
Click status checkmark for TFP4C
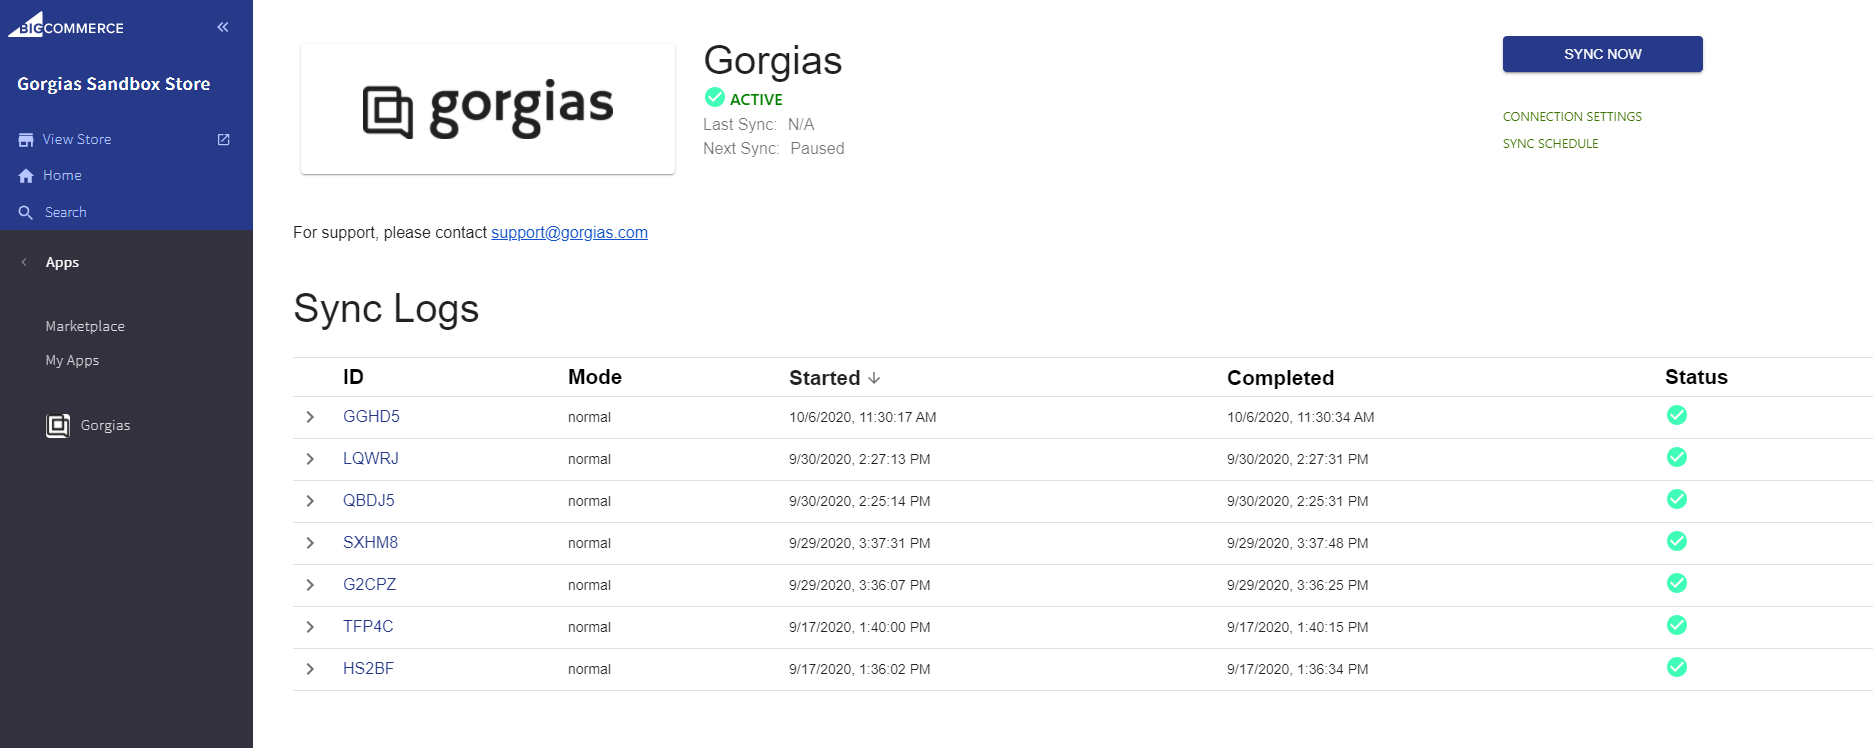tap(1677, 625)
